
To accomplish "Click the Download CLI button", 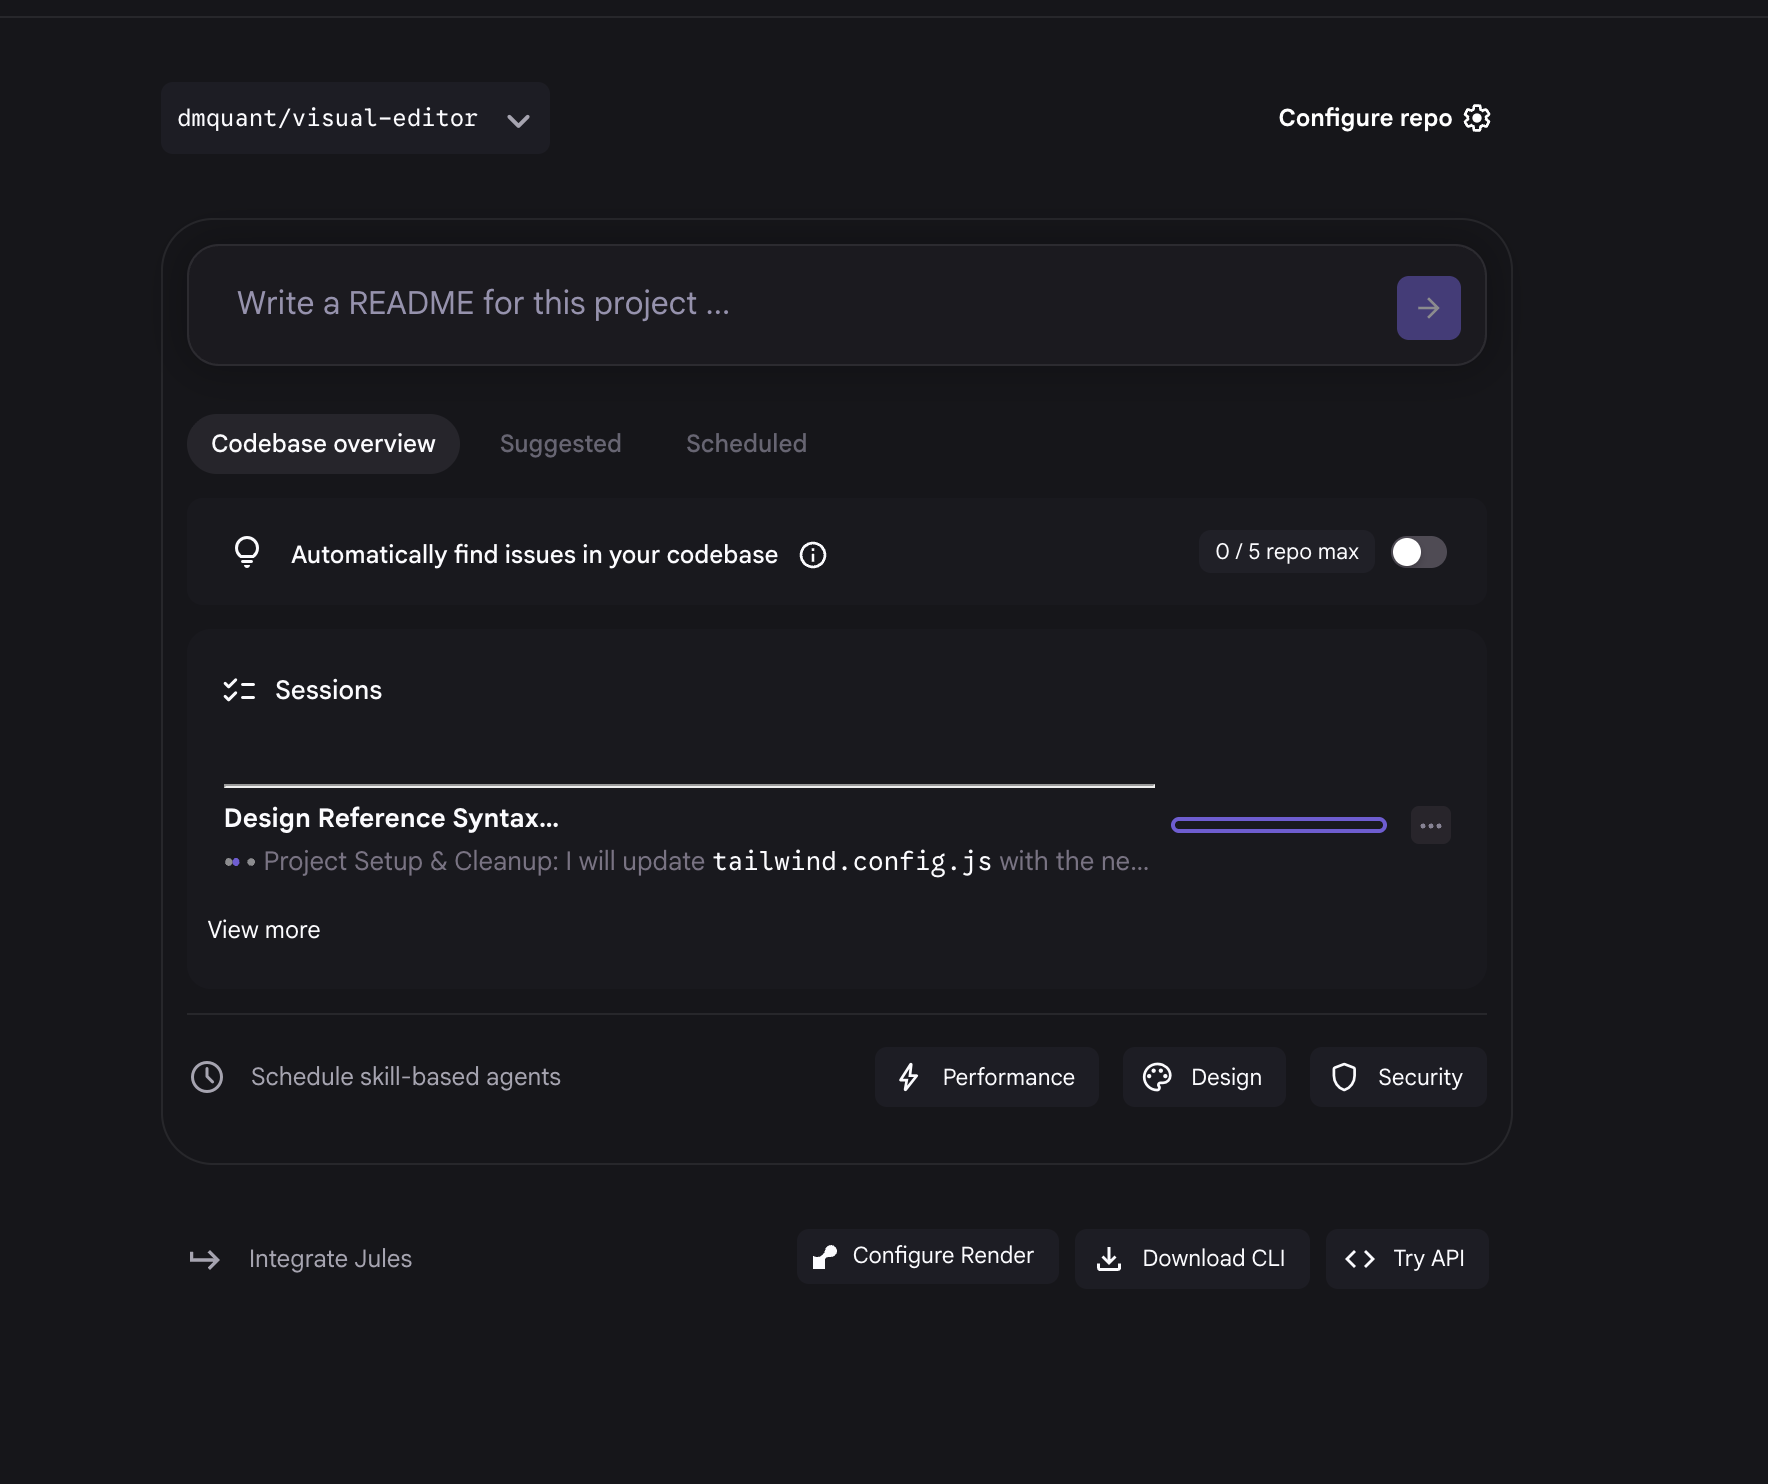I will click(1192, 1259).
